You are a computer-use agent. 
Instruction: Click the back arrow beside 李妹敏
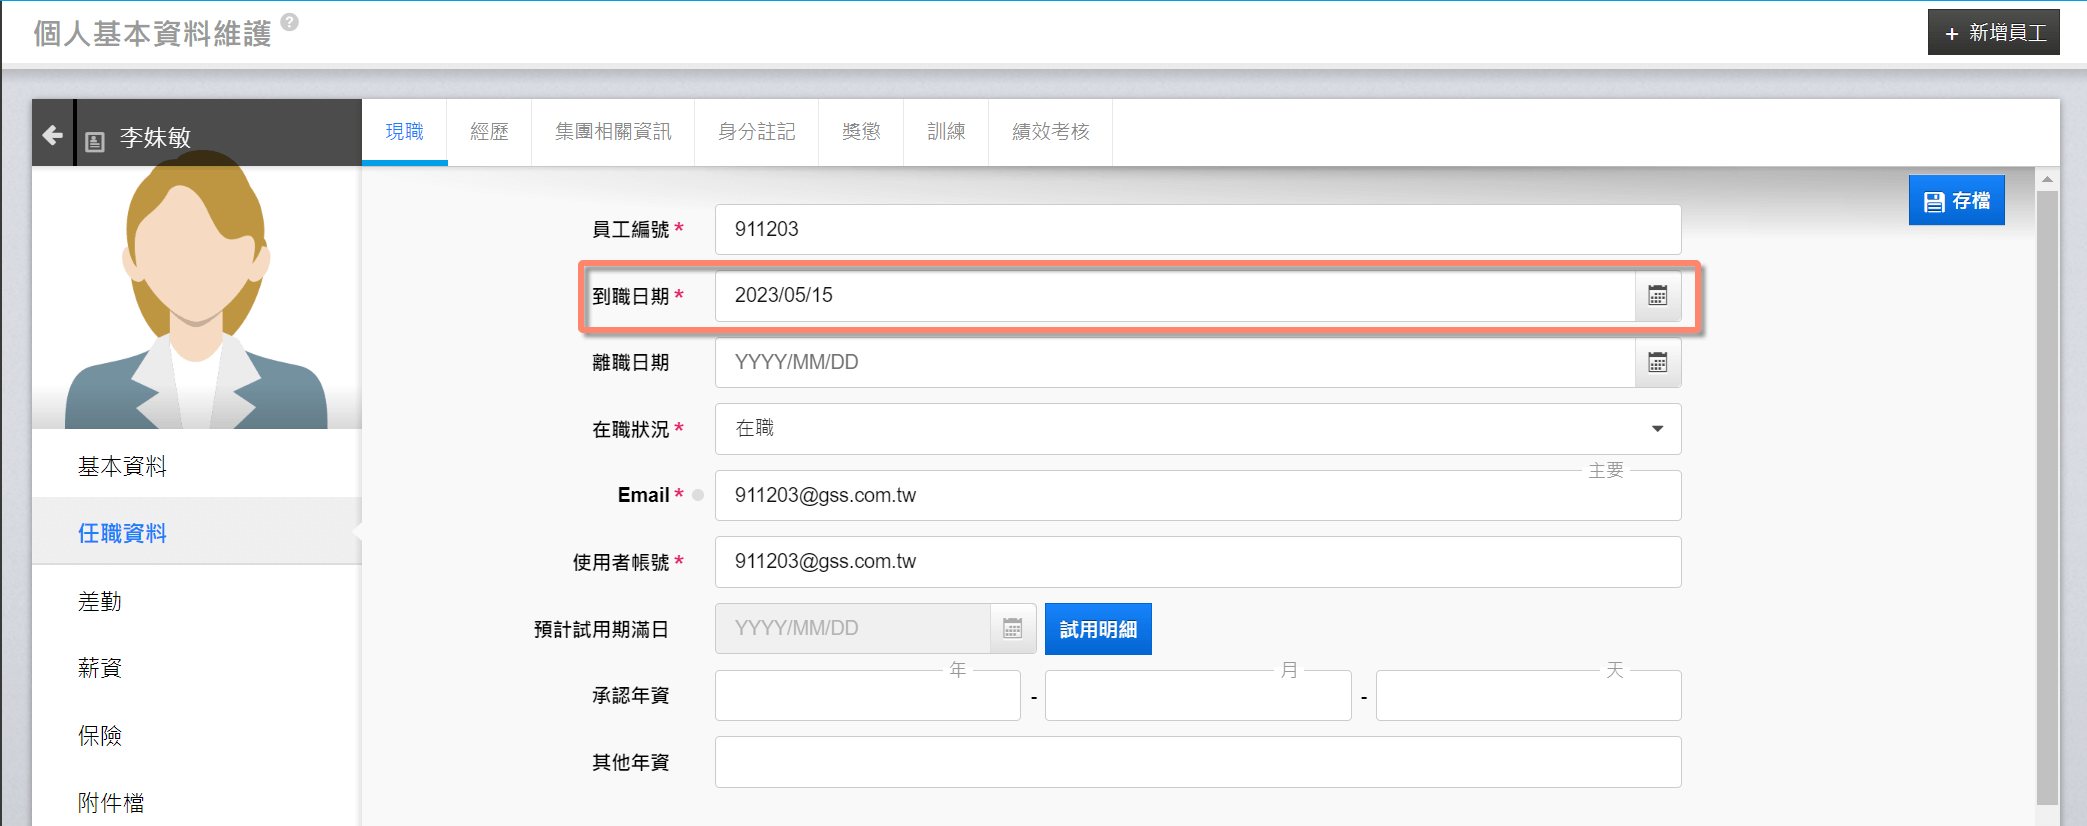pos(53,135)
